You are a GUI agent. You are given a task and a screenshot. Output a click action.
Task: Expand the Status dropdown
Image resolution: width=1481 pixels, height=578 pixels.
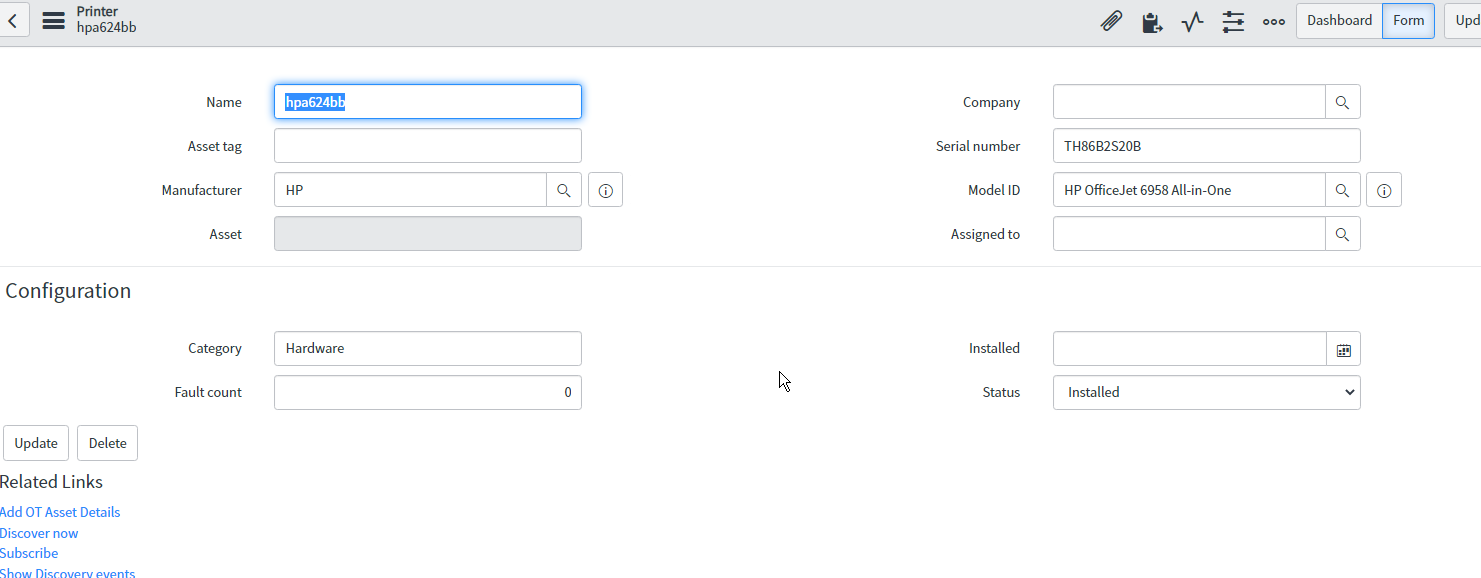point(1207,393)
